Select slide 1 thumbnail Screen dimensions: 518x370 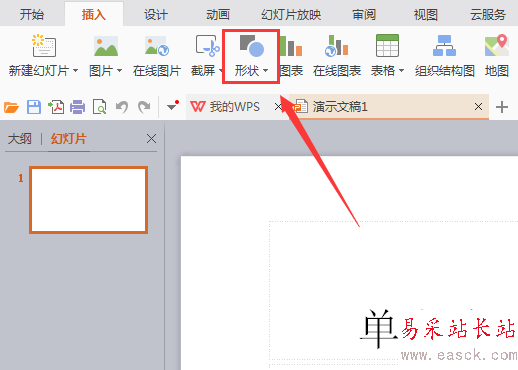88,200
